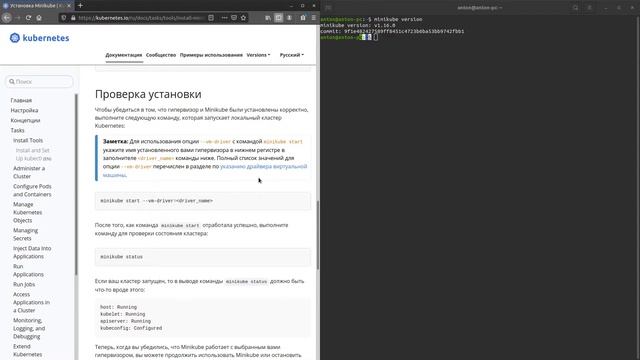Click the Проверка установки heading
Screen dimensions: 640x360
point(148,94)
